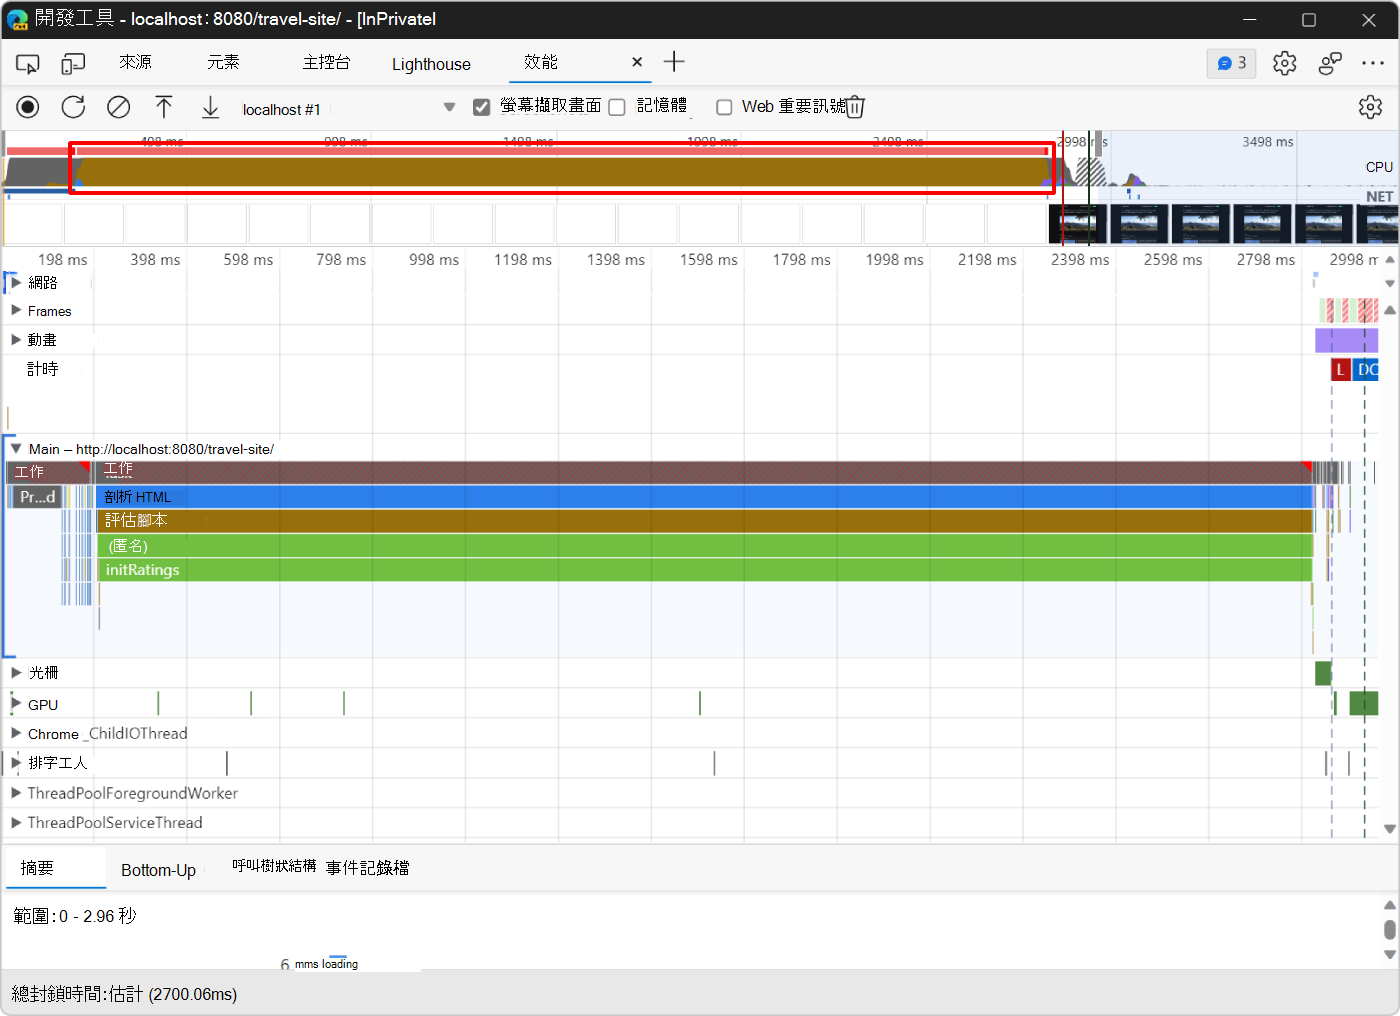
Task: Click the Edge browser icon in title bar
Action: coord(17,19)
